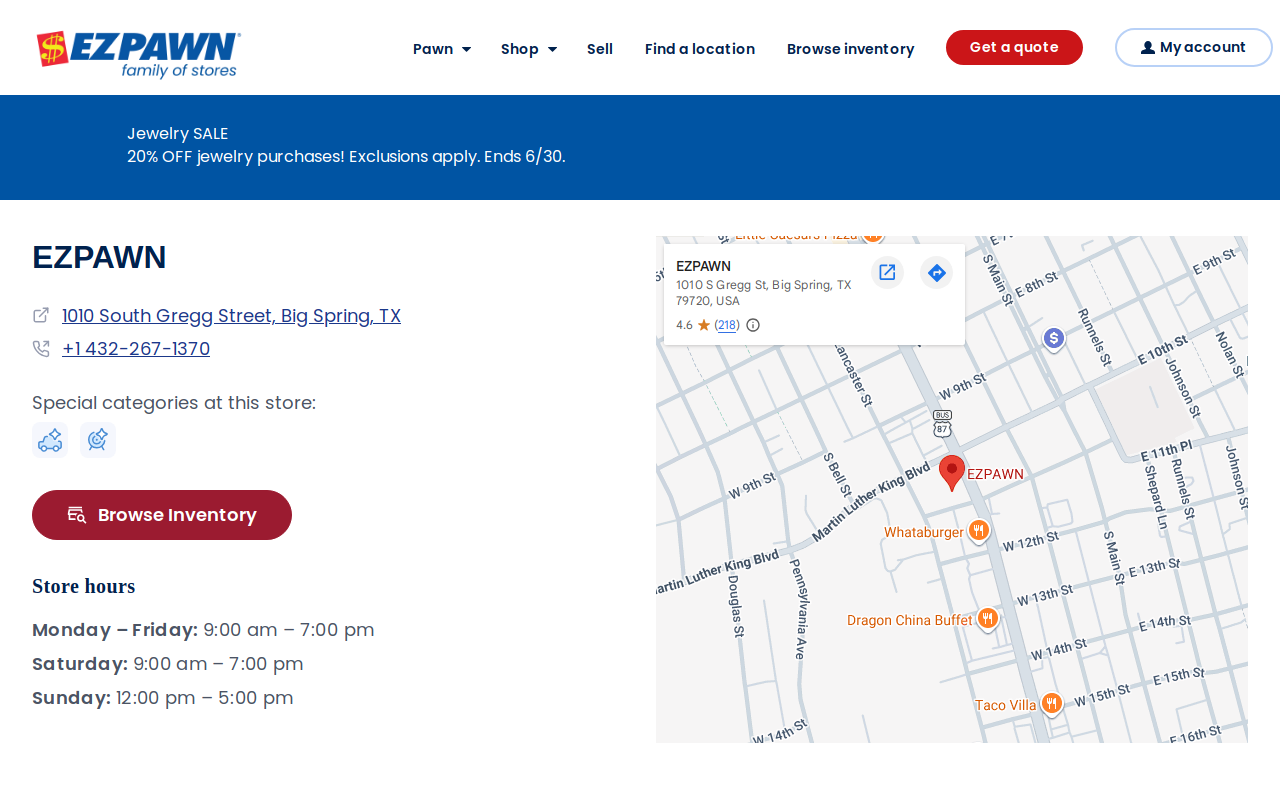
Task: Click the ratings info icon beside 218 reviews
Action: [753, 325]
